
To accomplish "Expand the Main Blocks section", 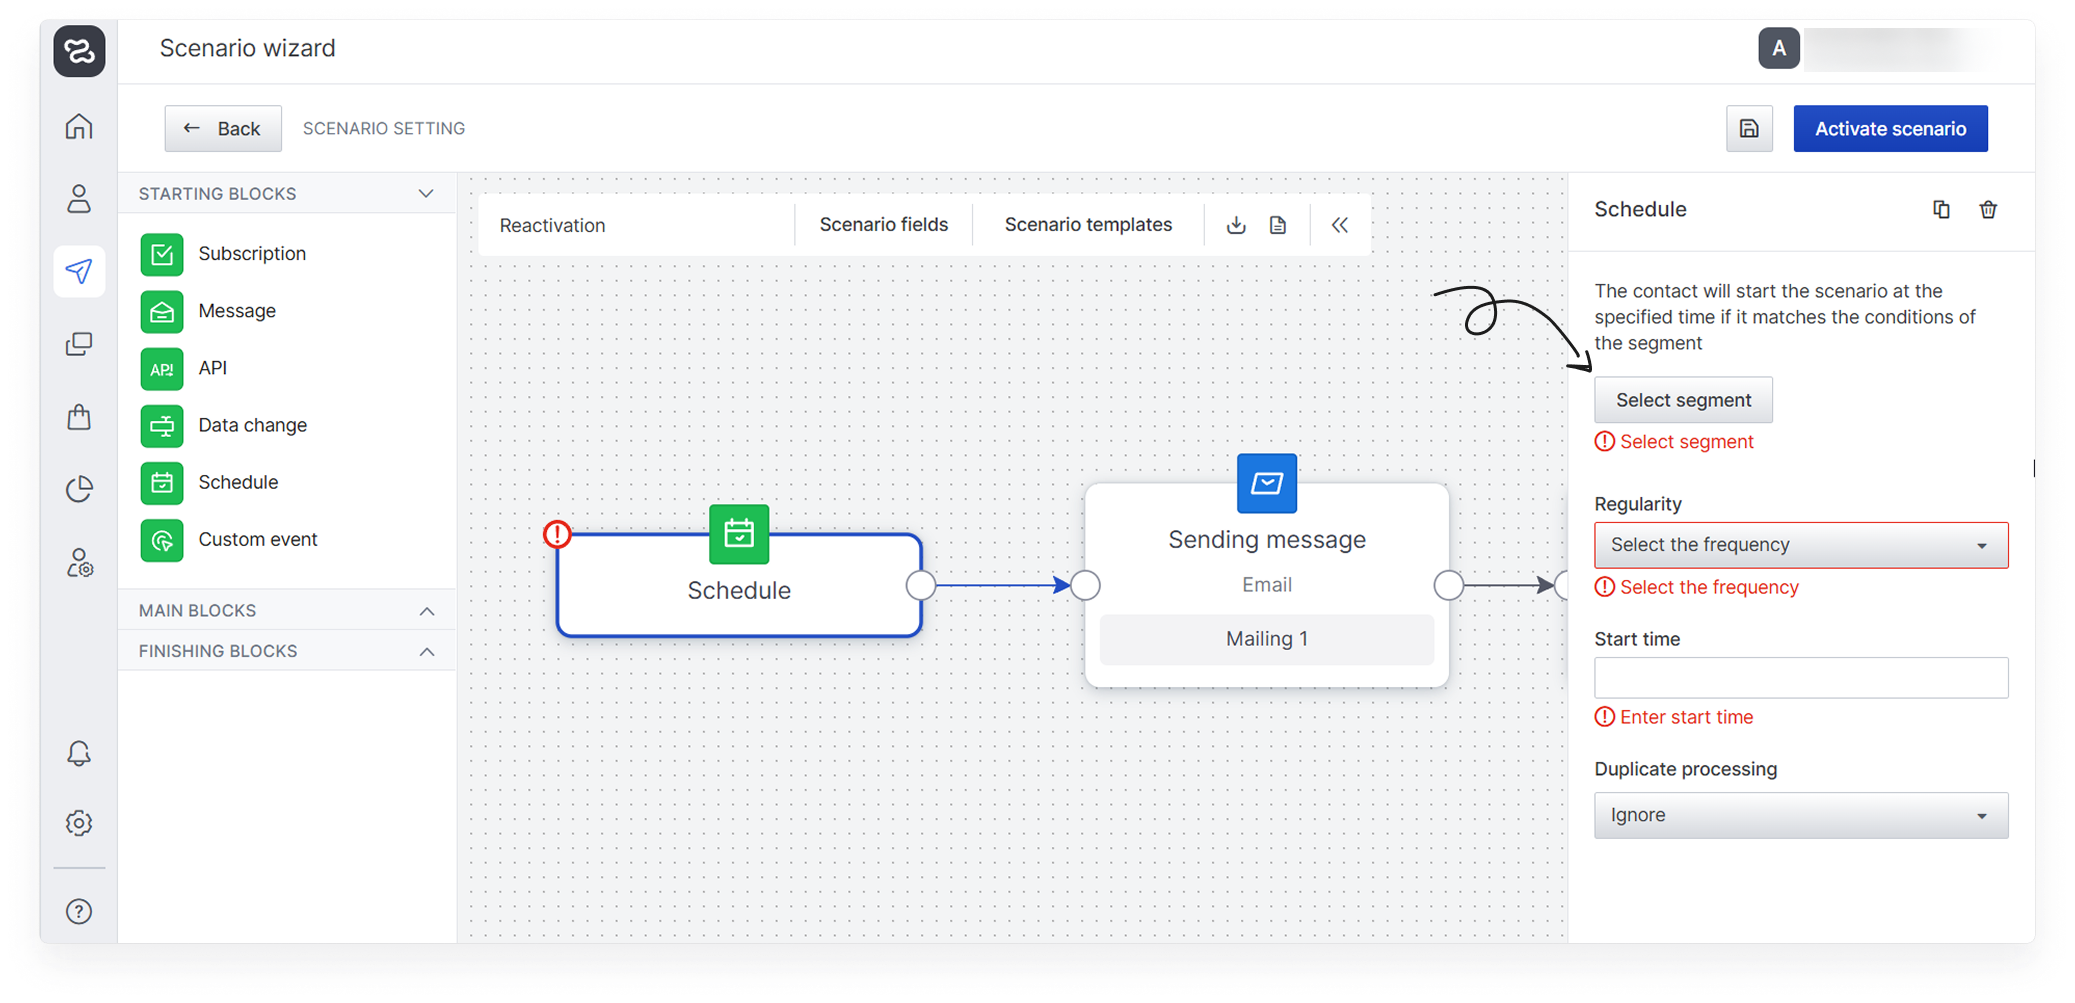I will pos(426,611).
